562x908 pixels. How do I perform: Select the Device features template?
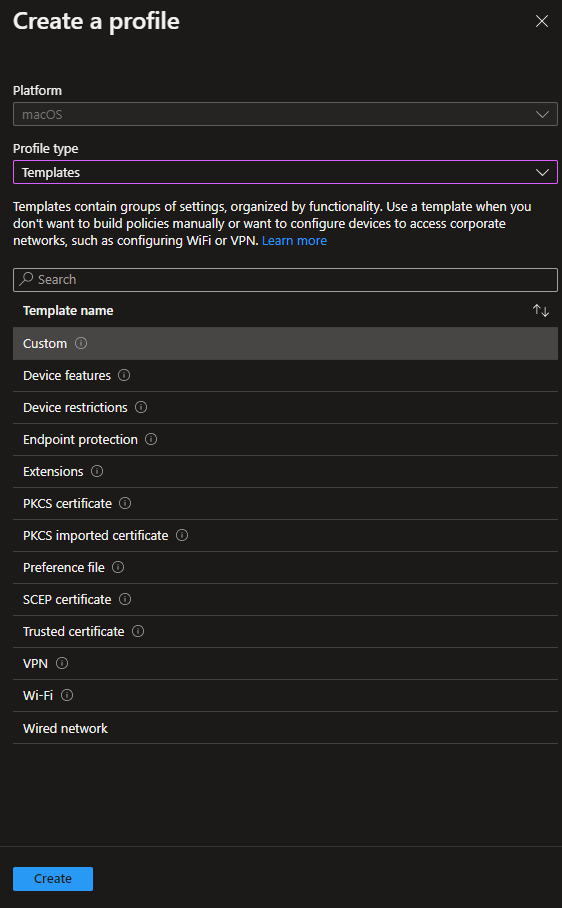click(285, 375)
